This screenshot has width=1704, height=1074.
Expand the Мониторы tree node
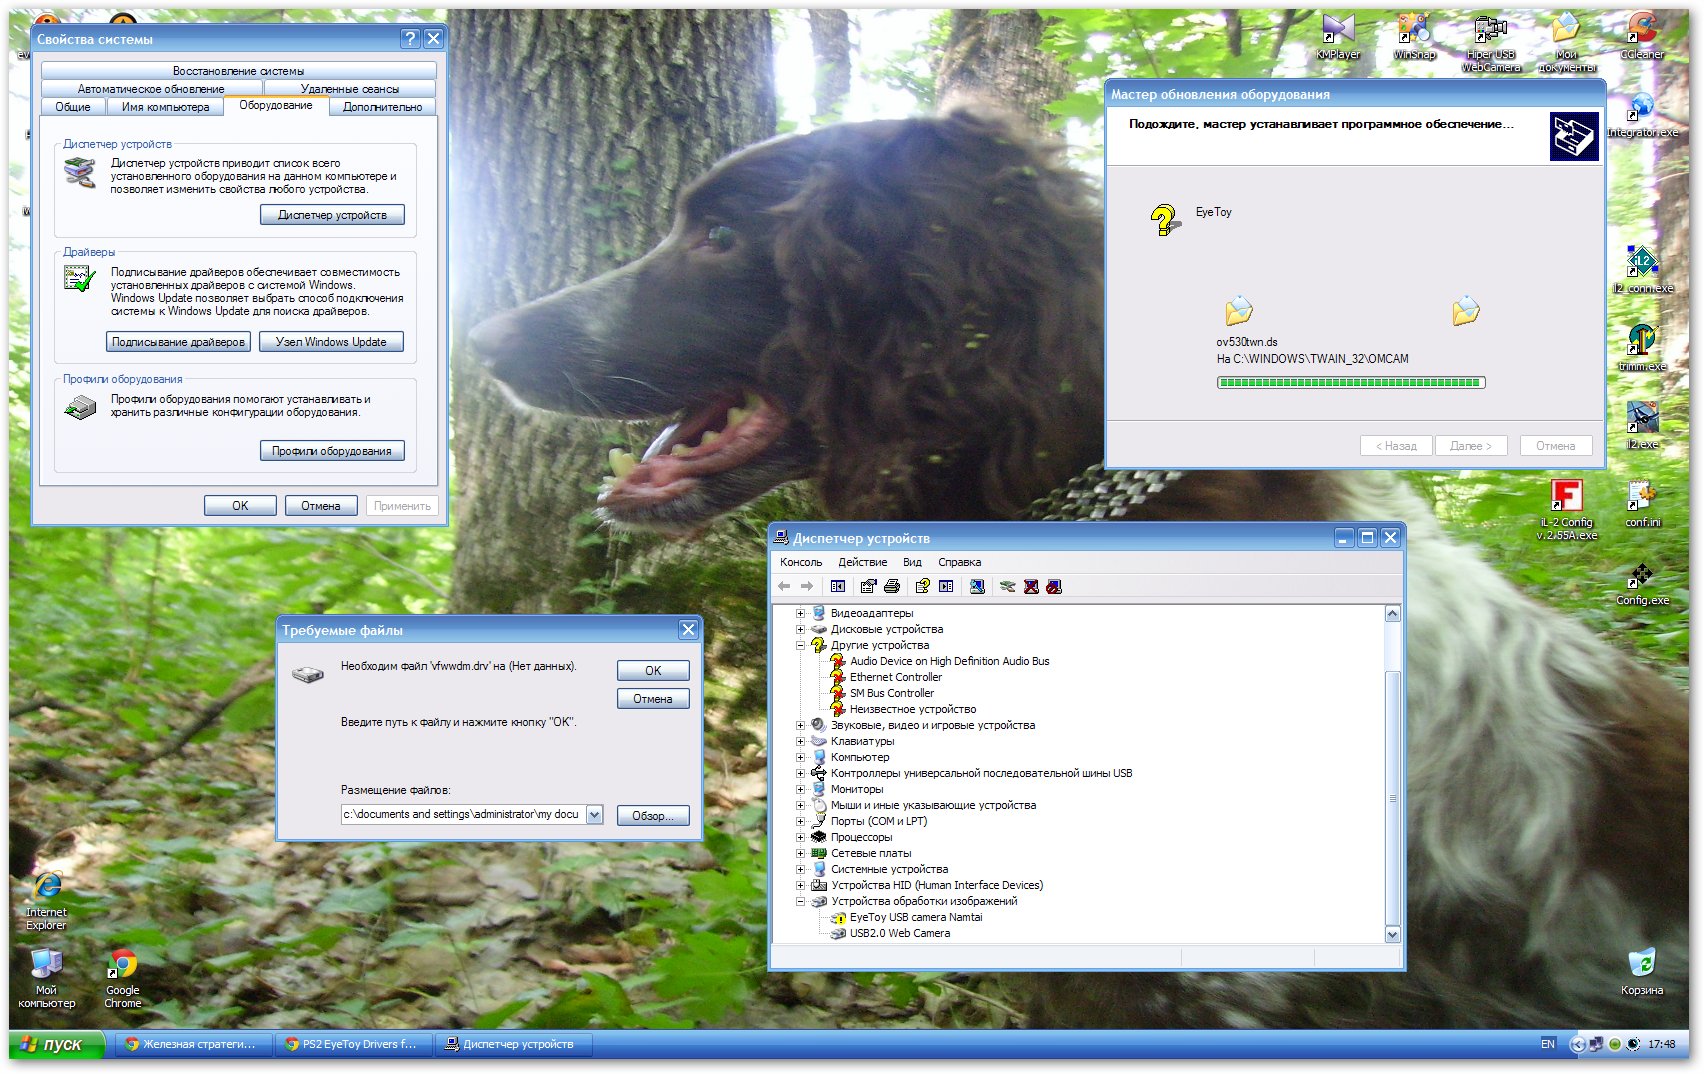(x=800, y=790)
